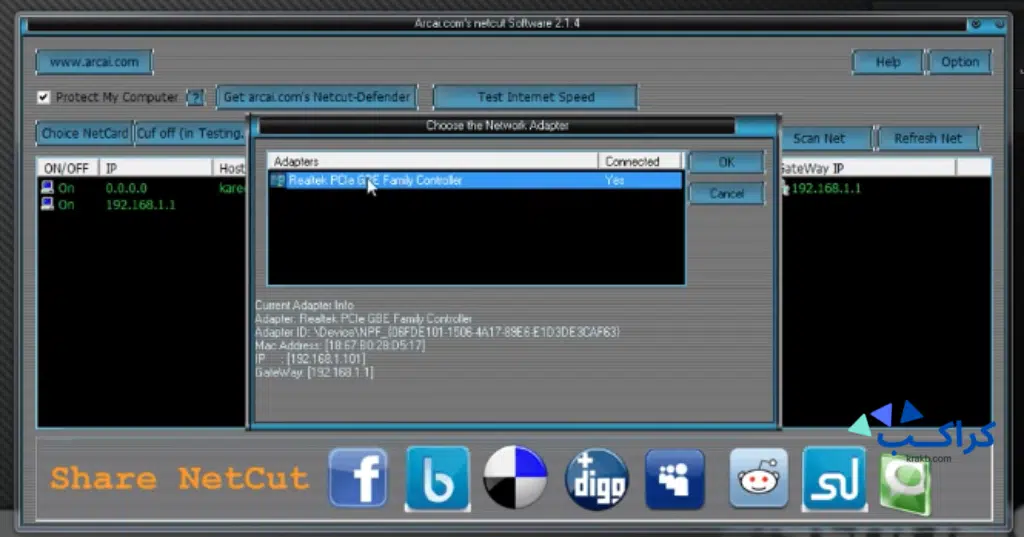Viewport: 1024px width, 537px height.
Task: Click the Adapter ID info line
Action: [437, 332]
